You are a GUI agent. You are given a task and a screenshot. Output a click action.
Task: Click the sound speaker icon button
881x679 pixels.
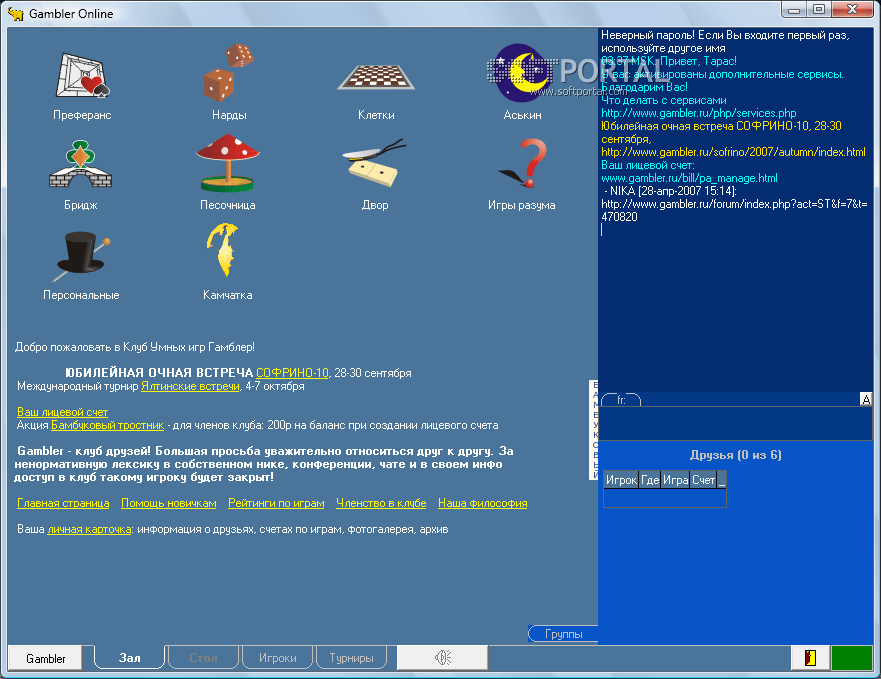(x=442, y=658)
